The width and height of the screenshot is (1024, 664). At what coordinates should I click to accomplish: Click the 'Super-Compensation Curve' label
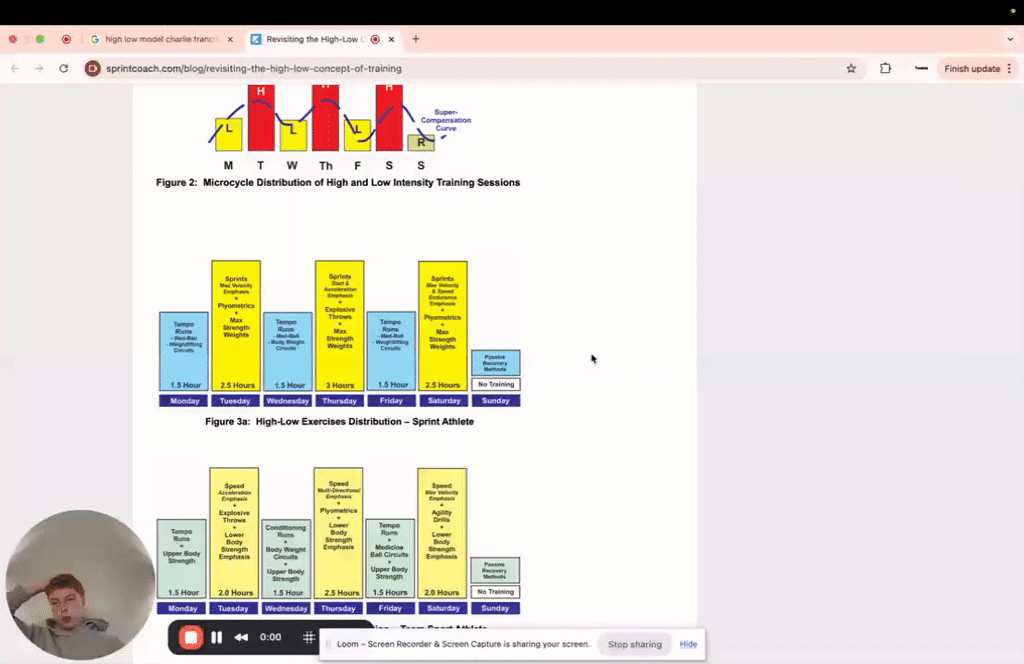click(445, 120)
